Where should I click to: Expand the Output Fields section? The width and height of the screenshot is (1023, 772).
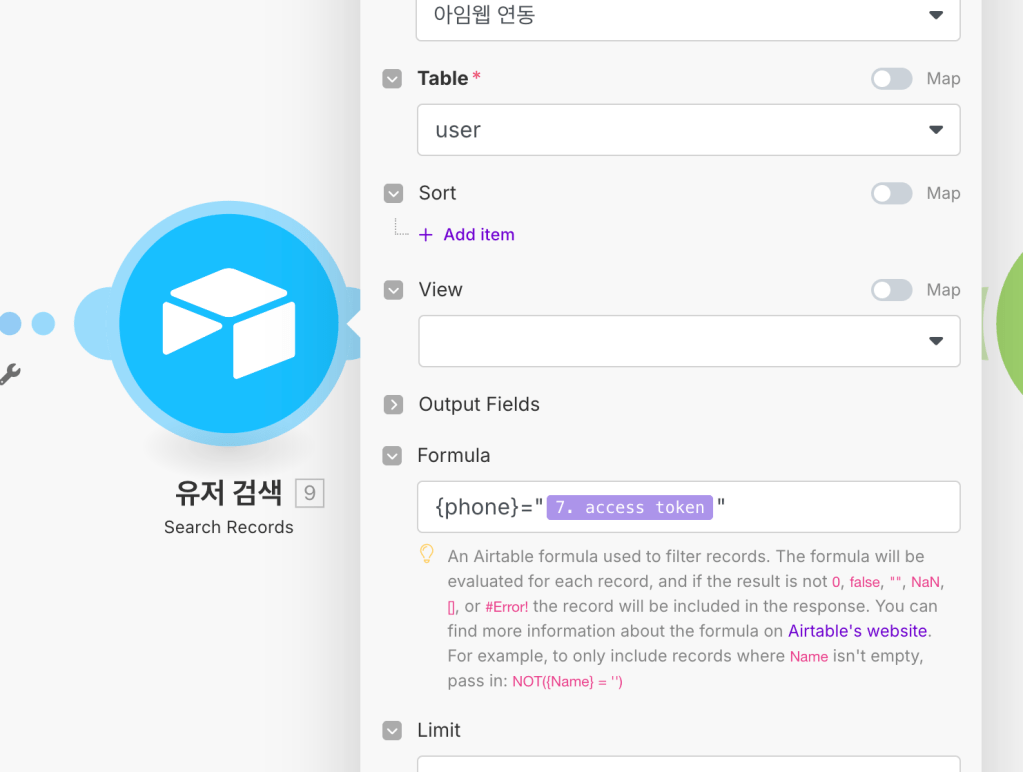(x=391, y=404)
